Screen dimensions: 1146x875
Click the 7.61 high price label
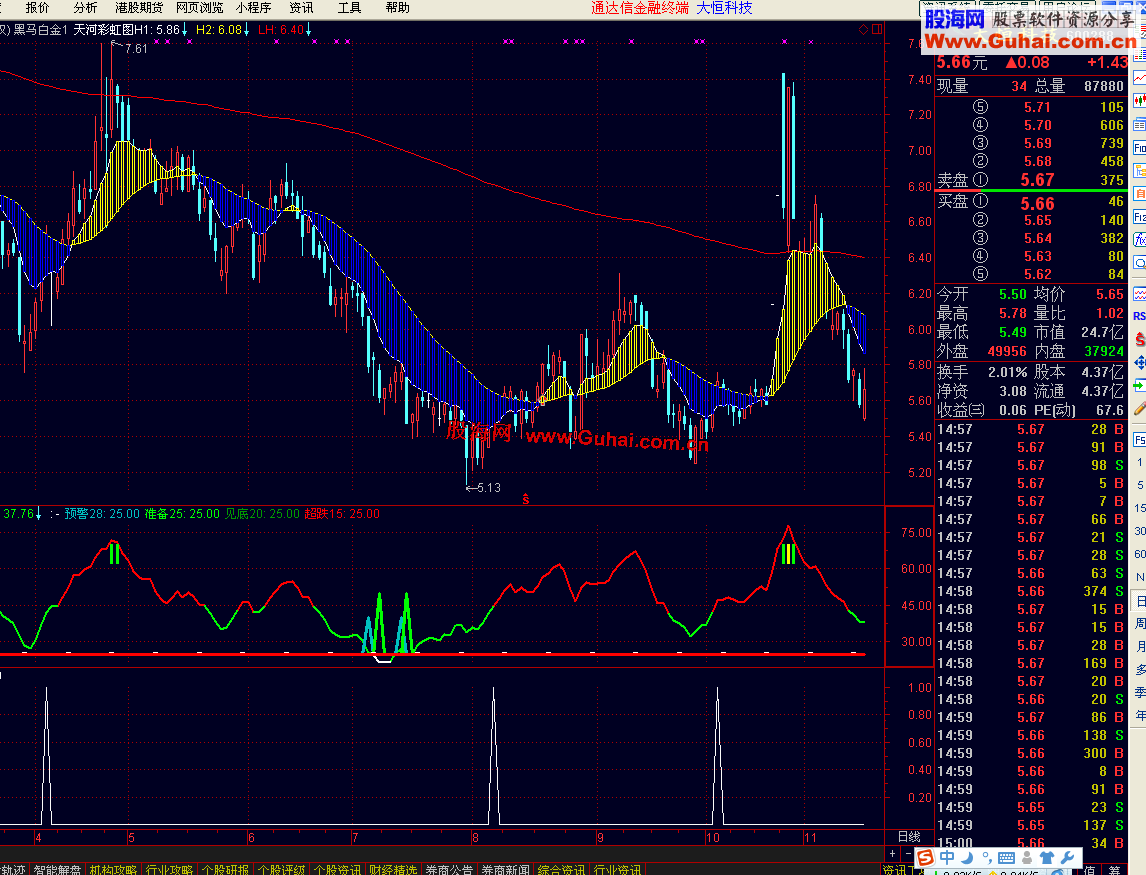(x=136, y=49)
